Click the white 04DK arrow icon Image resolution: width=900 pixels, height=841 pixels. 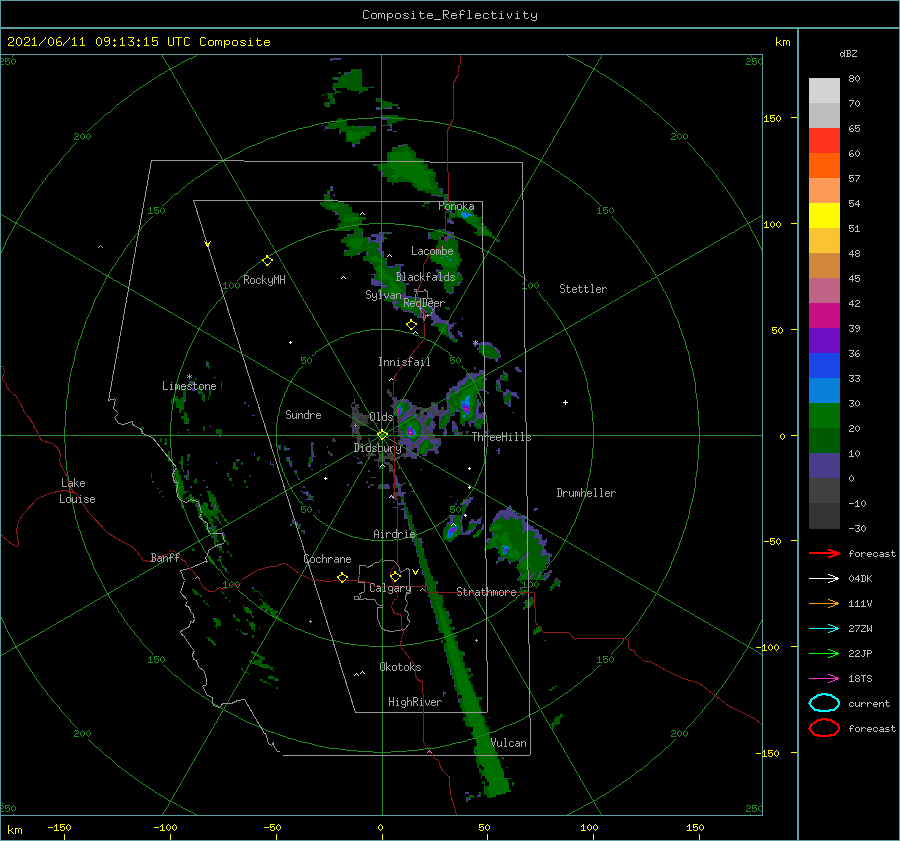[824, 578]
